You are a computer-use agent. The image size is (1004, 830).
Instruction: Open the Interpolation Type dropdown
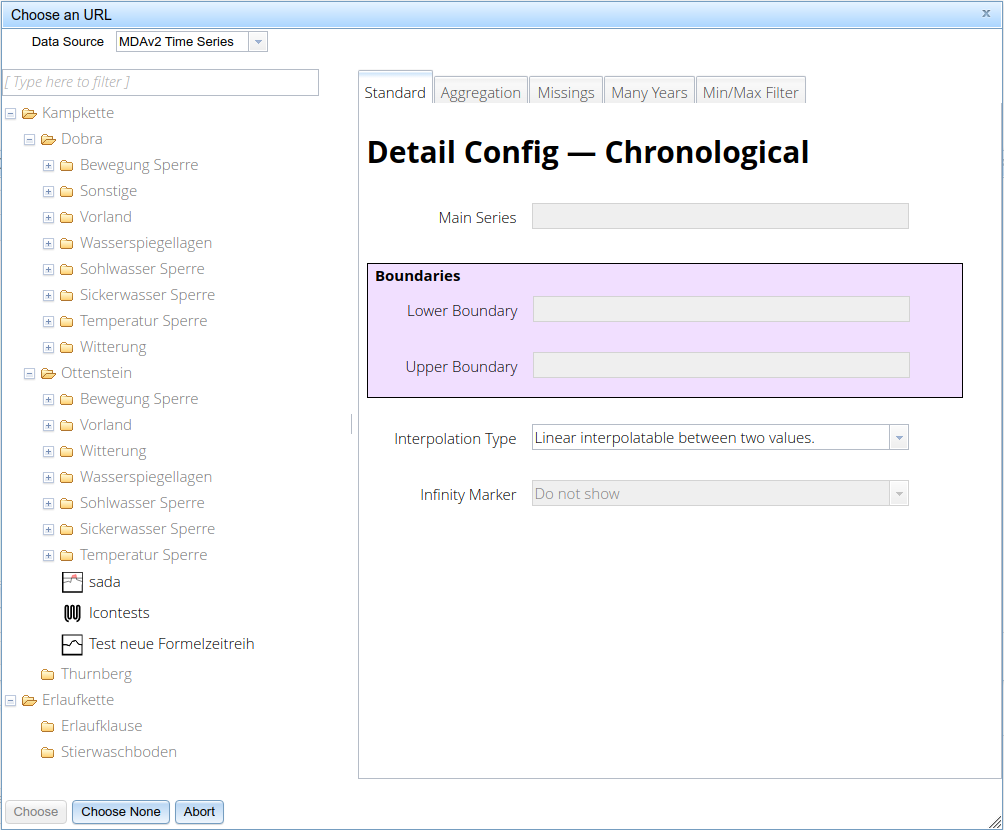pos(898,438)
